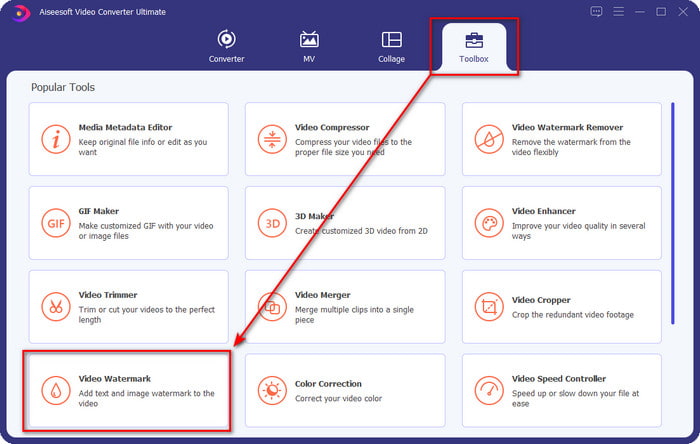Click 'Merge multiple clips' description text
The height and width of the screenshot is (444, 700).
pyautogui.click(x=354, y=315)
